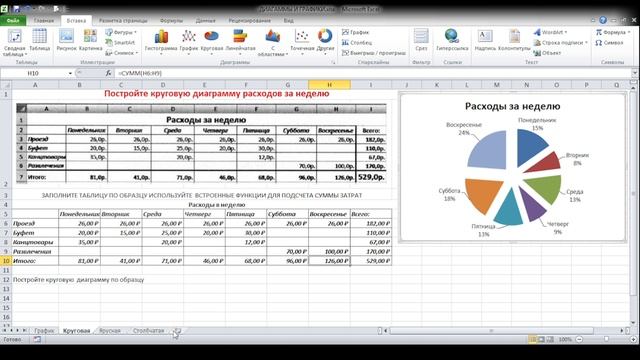Switch to the Главная ribbon tab
Image resolution: width=640 pixels, height=360 pixels.
pos(44,20)
